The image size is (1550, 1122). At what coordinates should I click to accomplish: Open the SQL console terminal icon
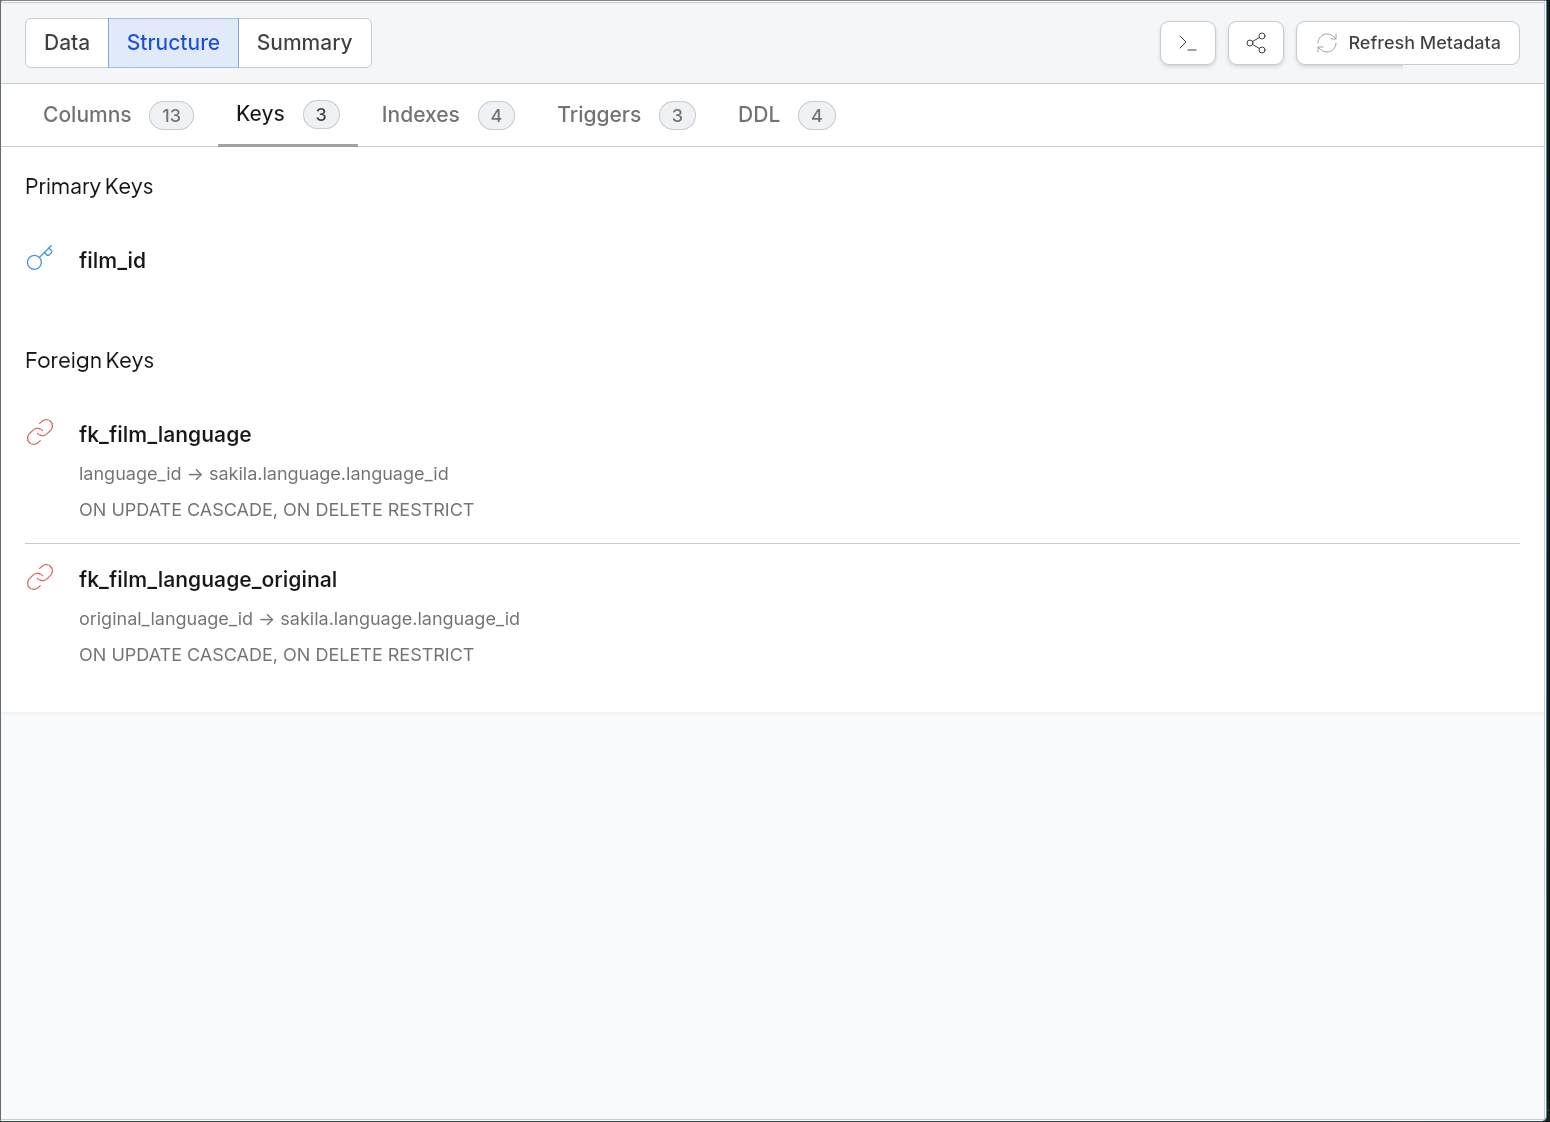[x=1188, y=43]
